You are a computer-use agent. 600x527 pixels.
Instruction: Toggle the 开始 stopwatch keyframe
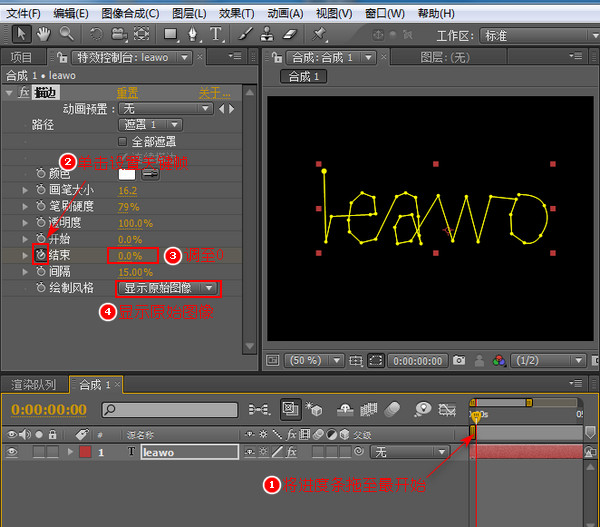coord(41,238)
